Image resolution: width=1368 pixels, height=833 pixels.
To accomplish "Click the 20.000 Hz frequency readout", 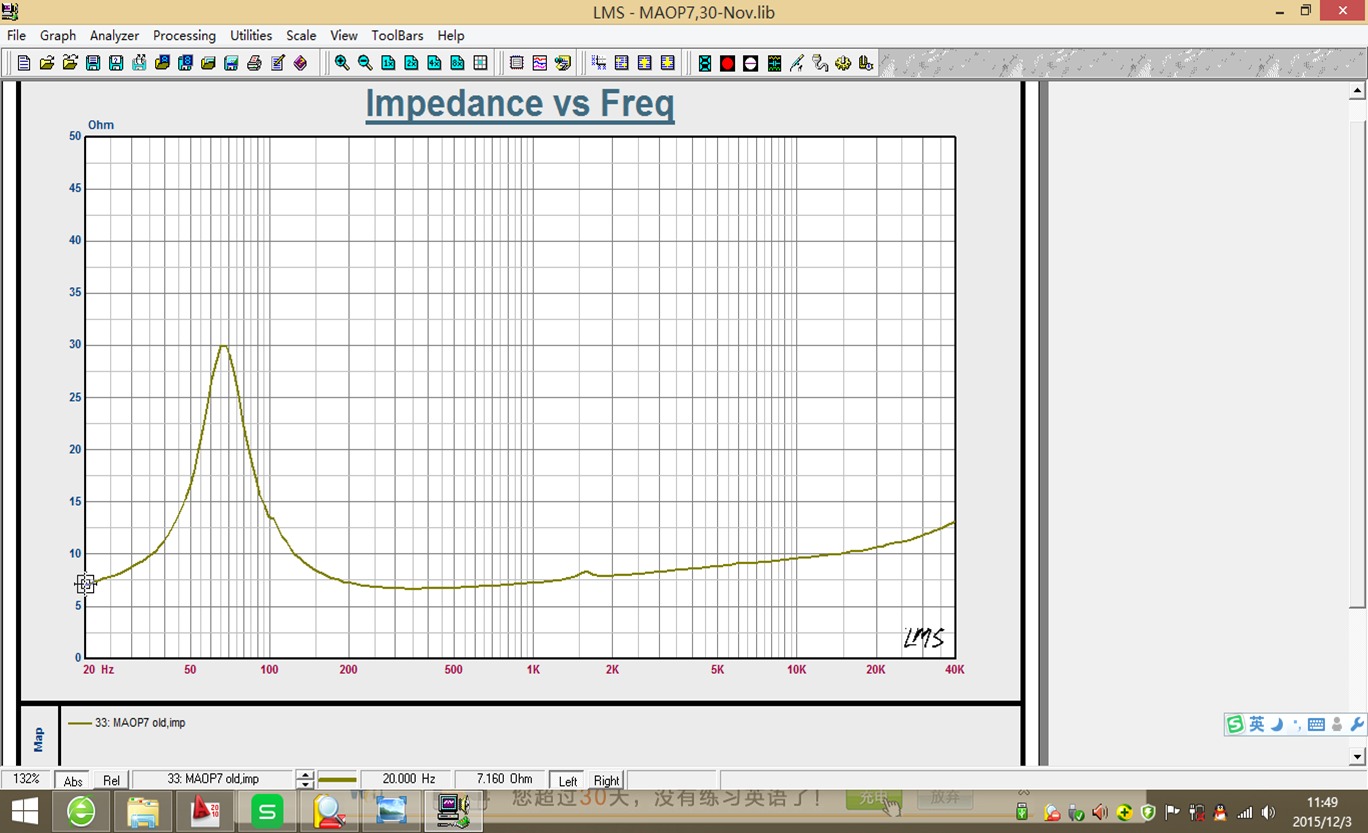I will (x=407, y=779).
